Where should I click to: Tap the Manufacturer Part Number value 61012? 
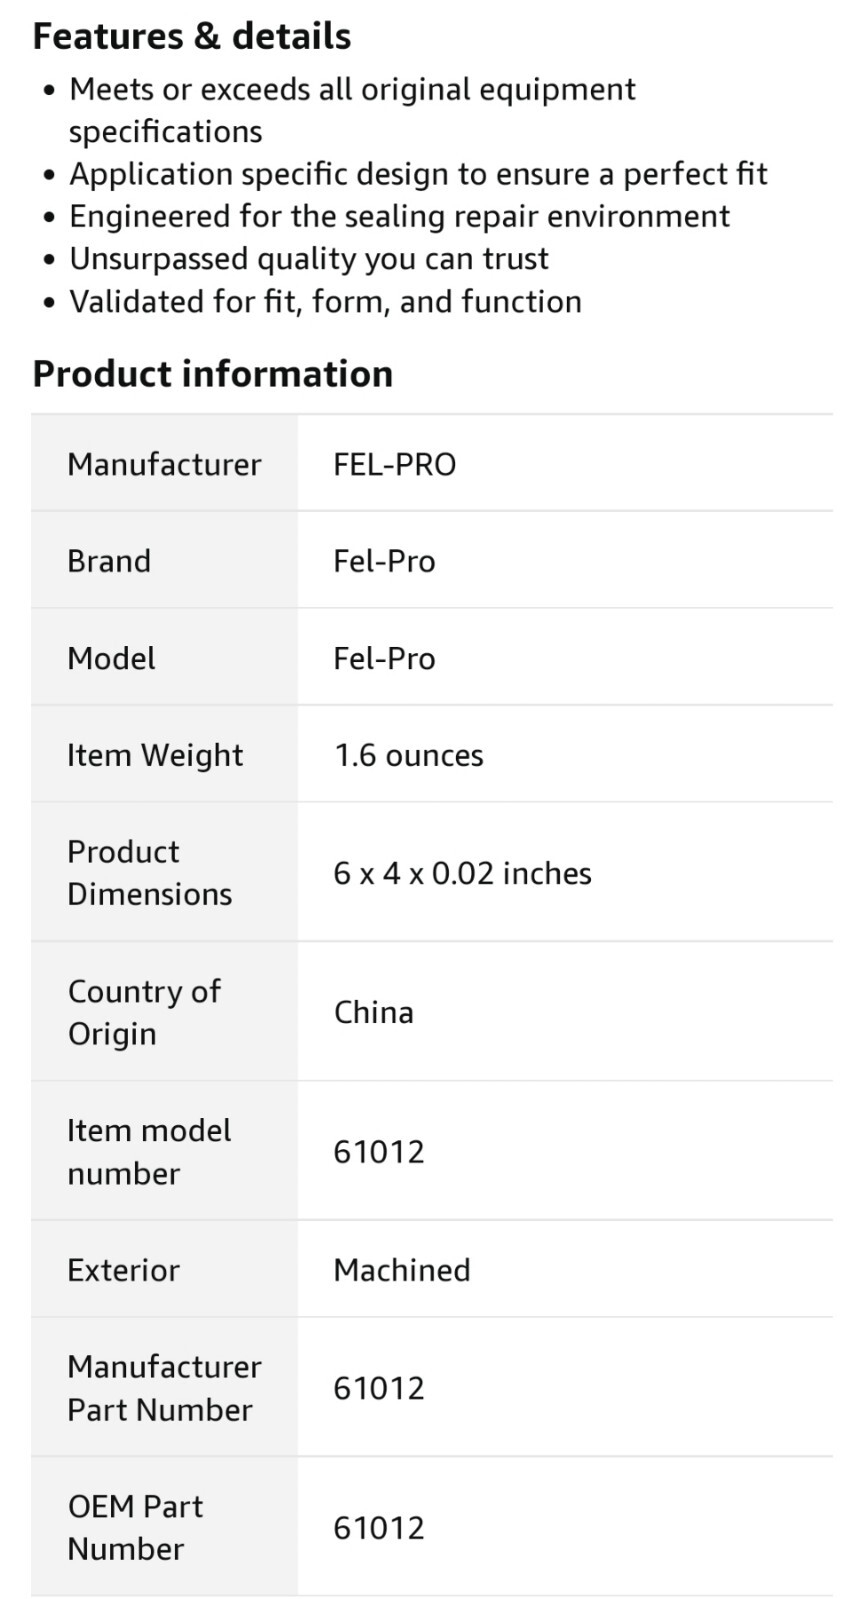[x=378, y=1388]
